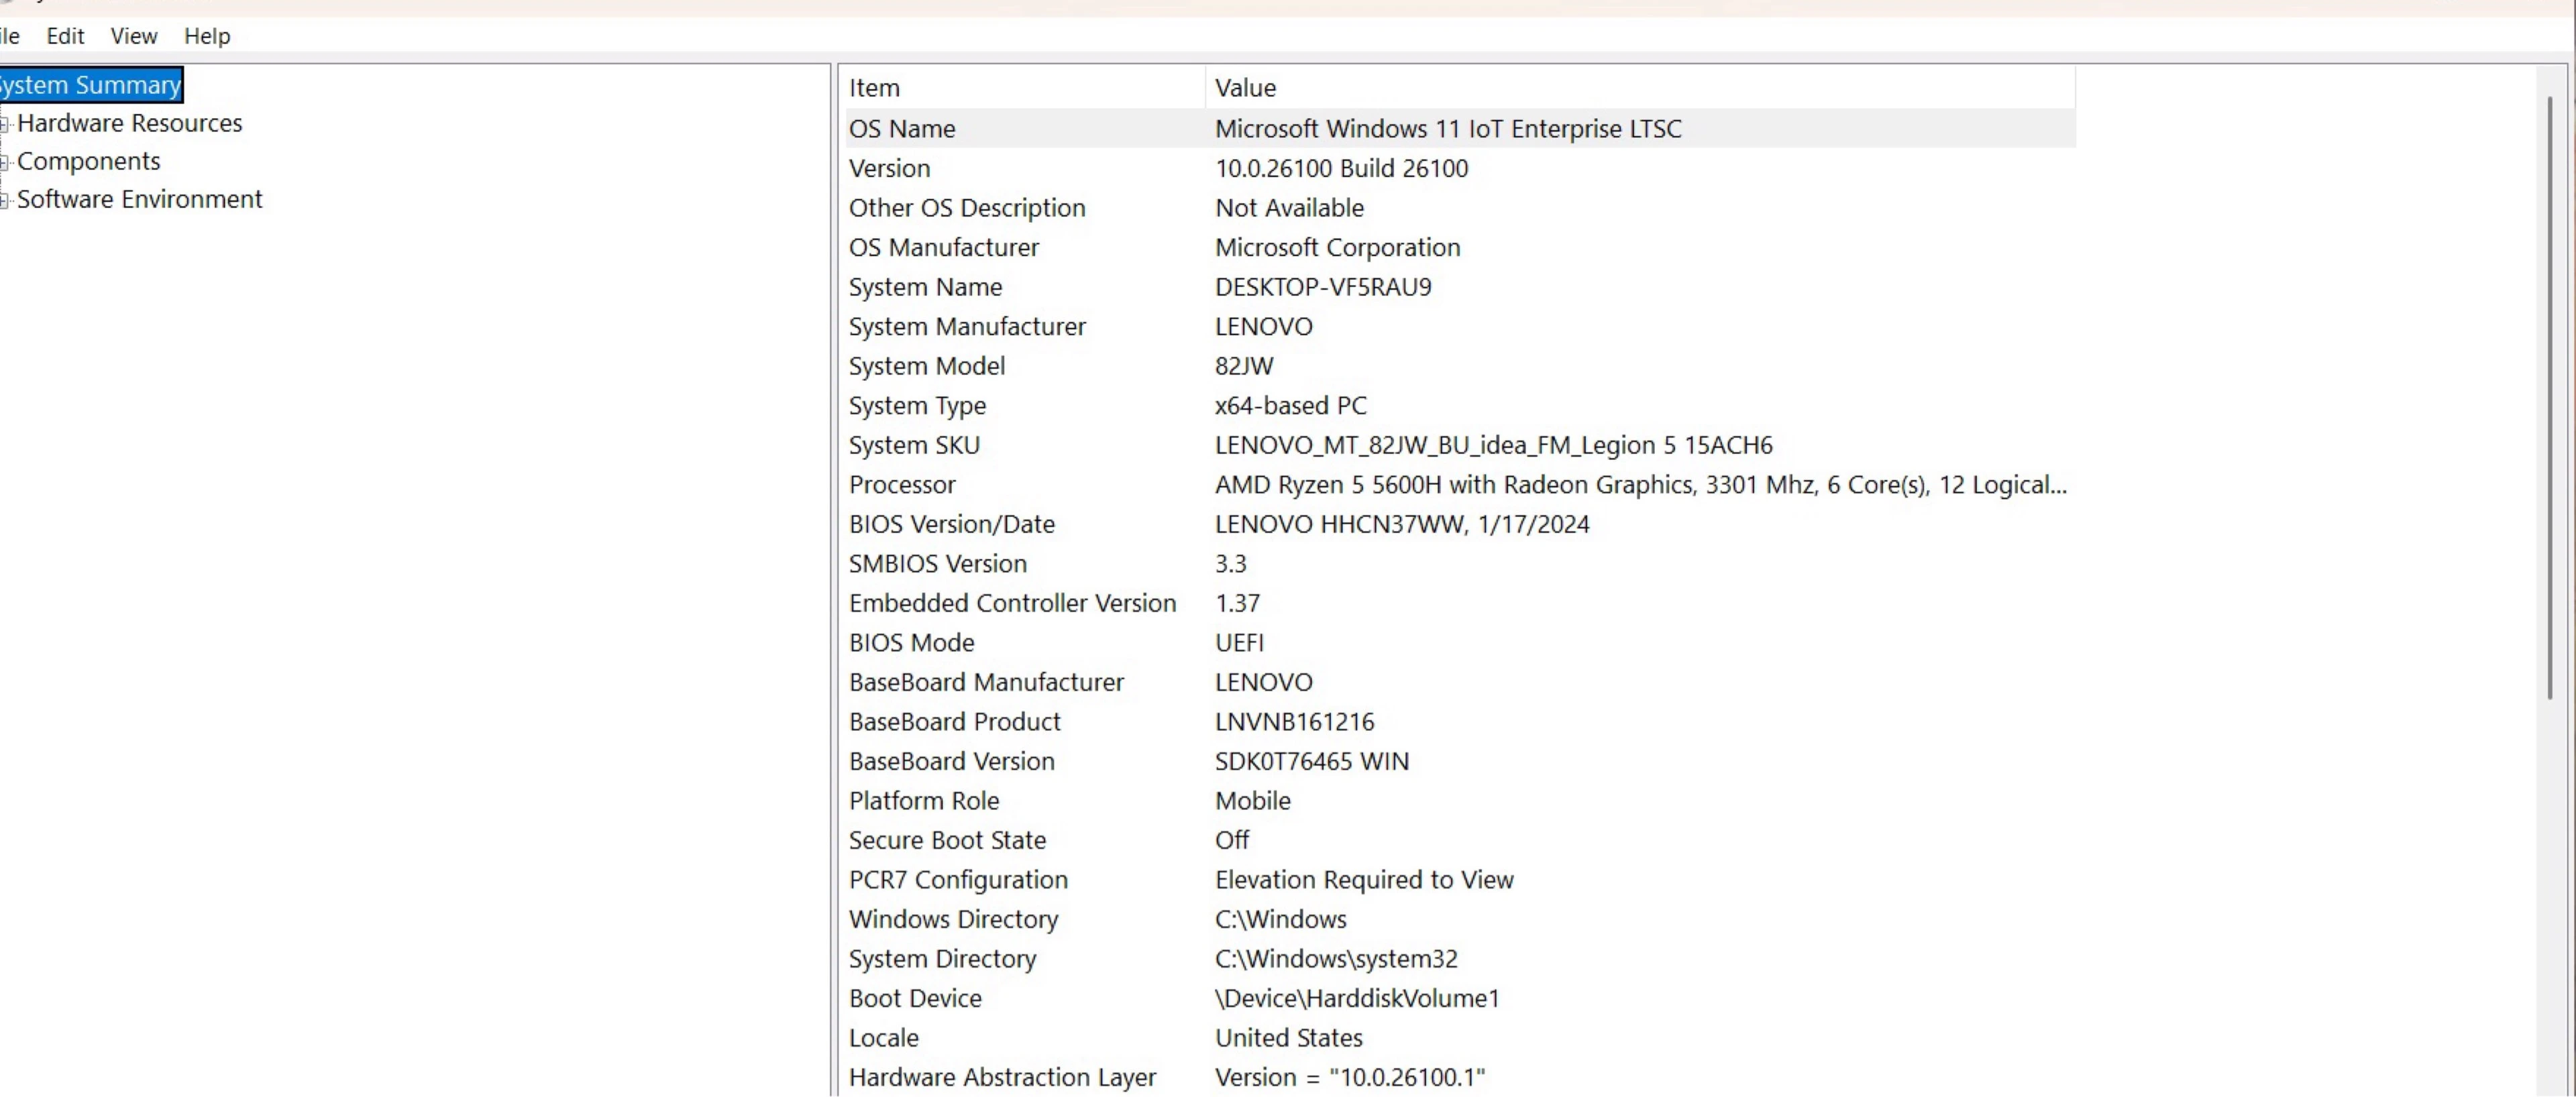Select the Version row label
Viewport: 2576px width, 1097px height.
[x=890, y=168]
